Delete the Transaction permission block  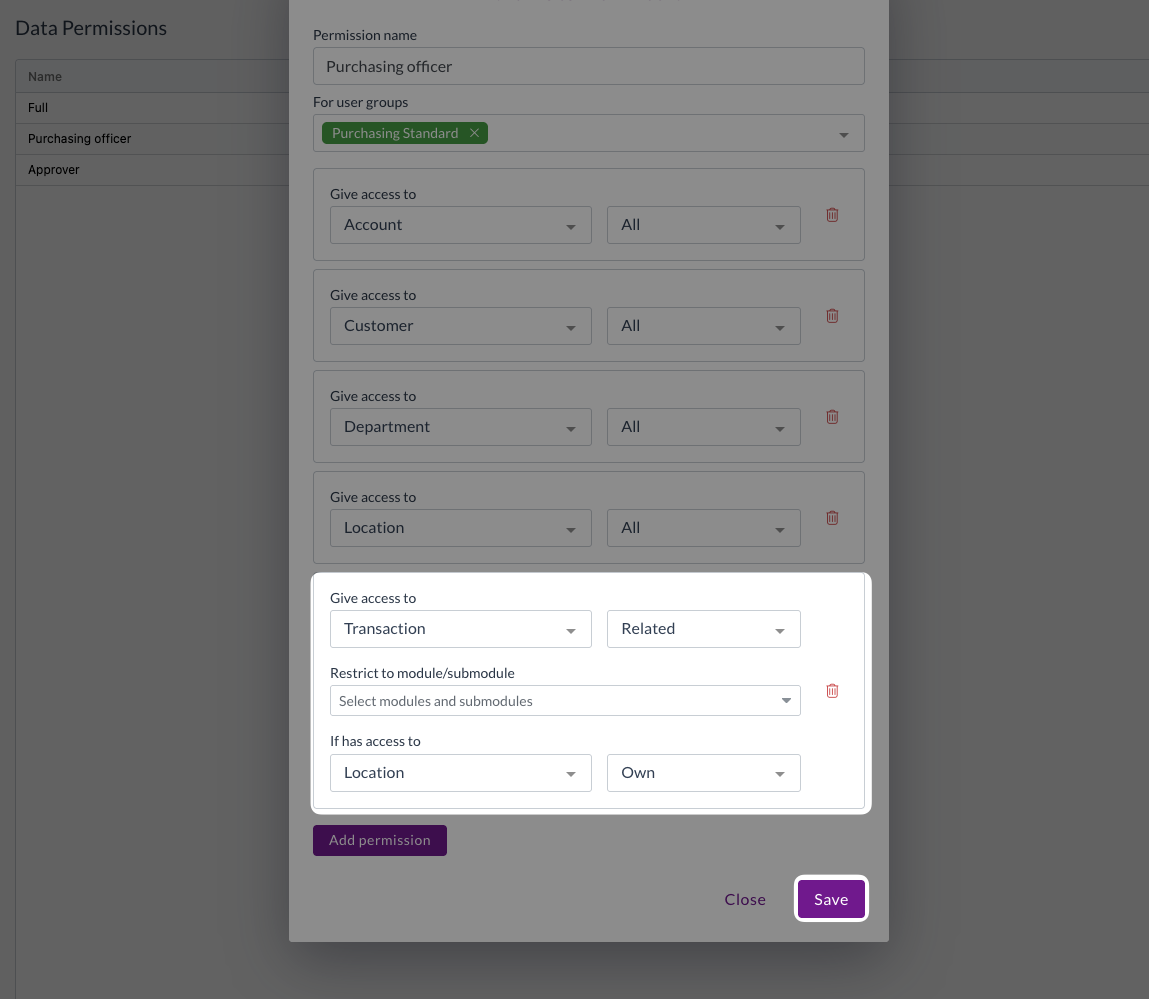831,691
